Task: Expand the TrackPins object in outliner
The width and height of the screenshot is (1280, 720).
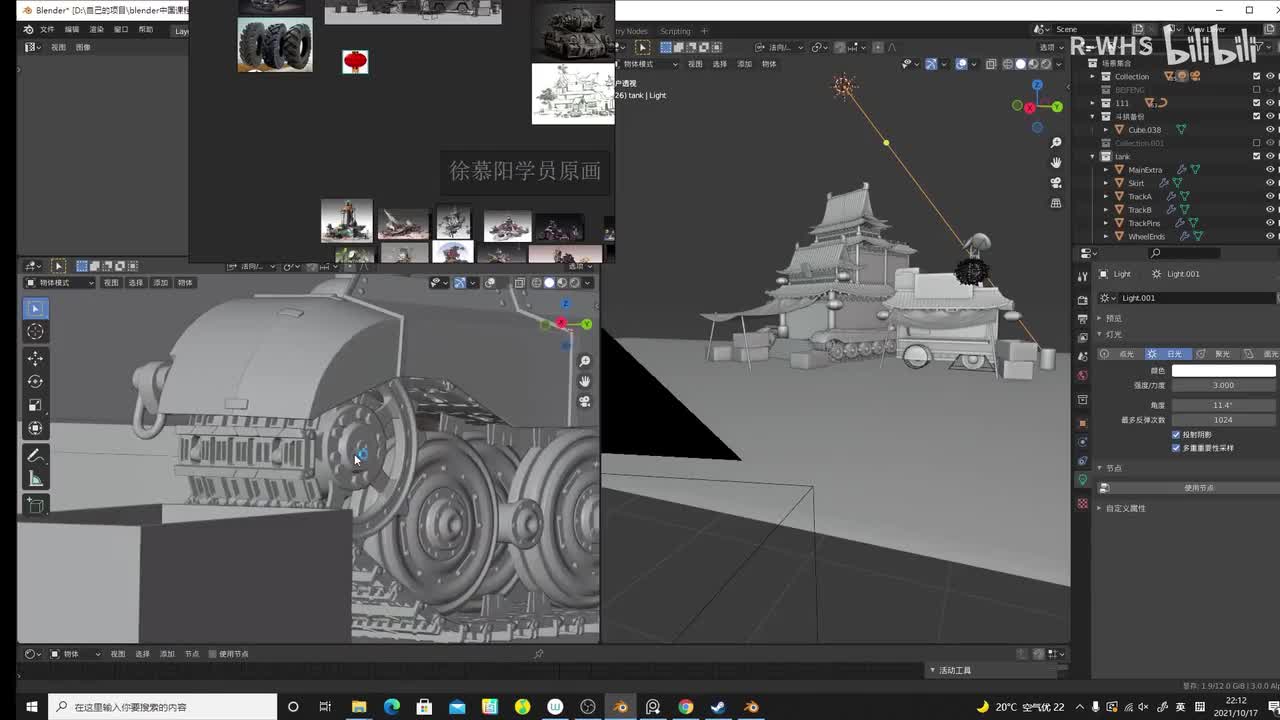Action: [x=1106, y=223]
